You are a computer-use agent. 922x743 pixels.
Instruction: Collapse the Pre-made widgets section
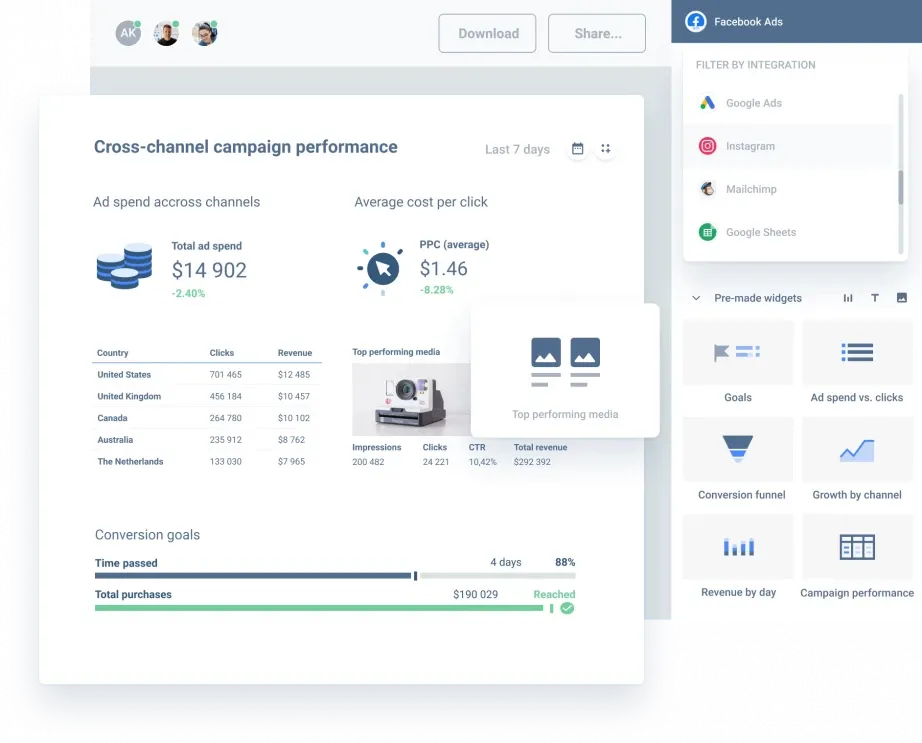tap(695, 298)
